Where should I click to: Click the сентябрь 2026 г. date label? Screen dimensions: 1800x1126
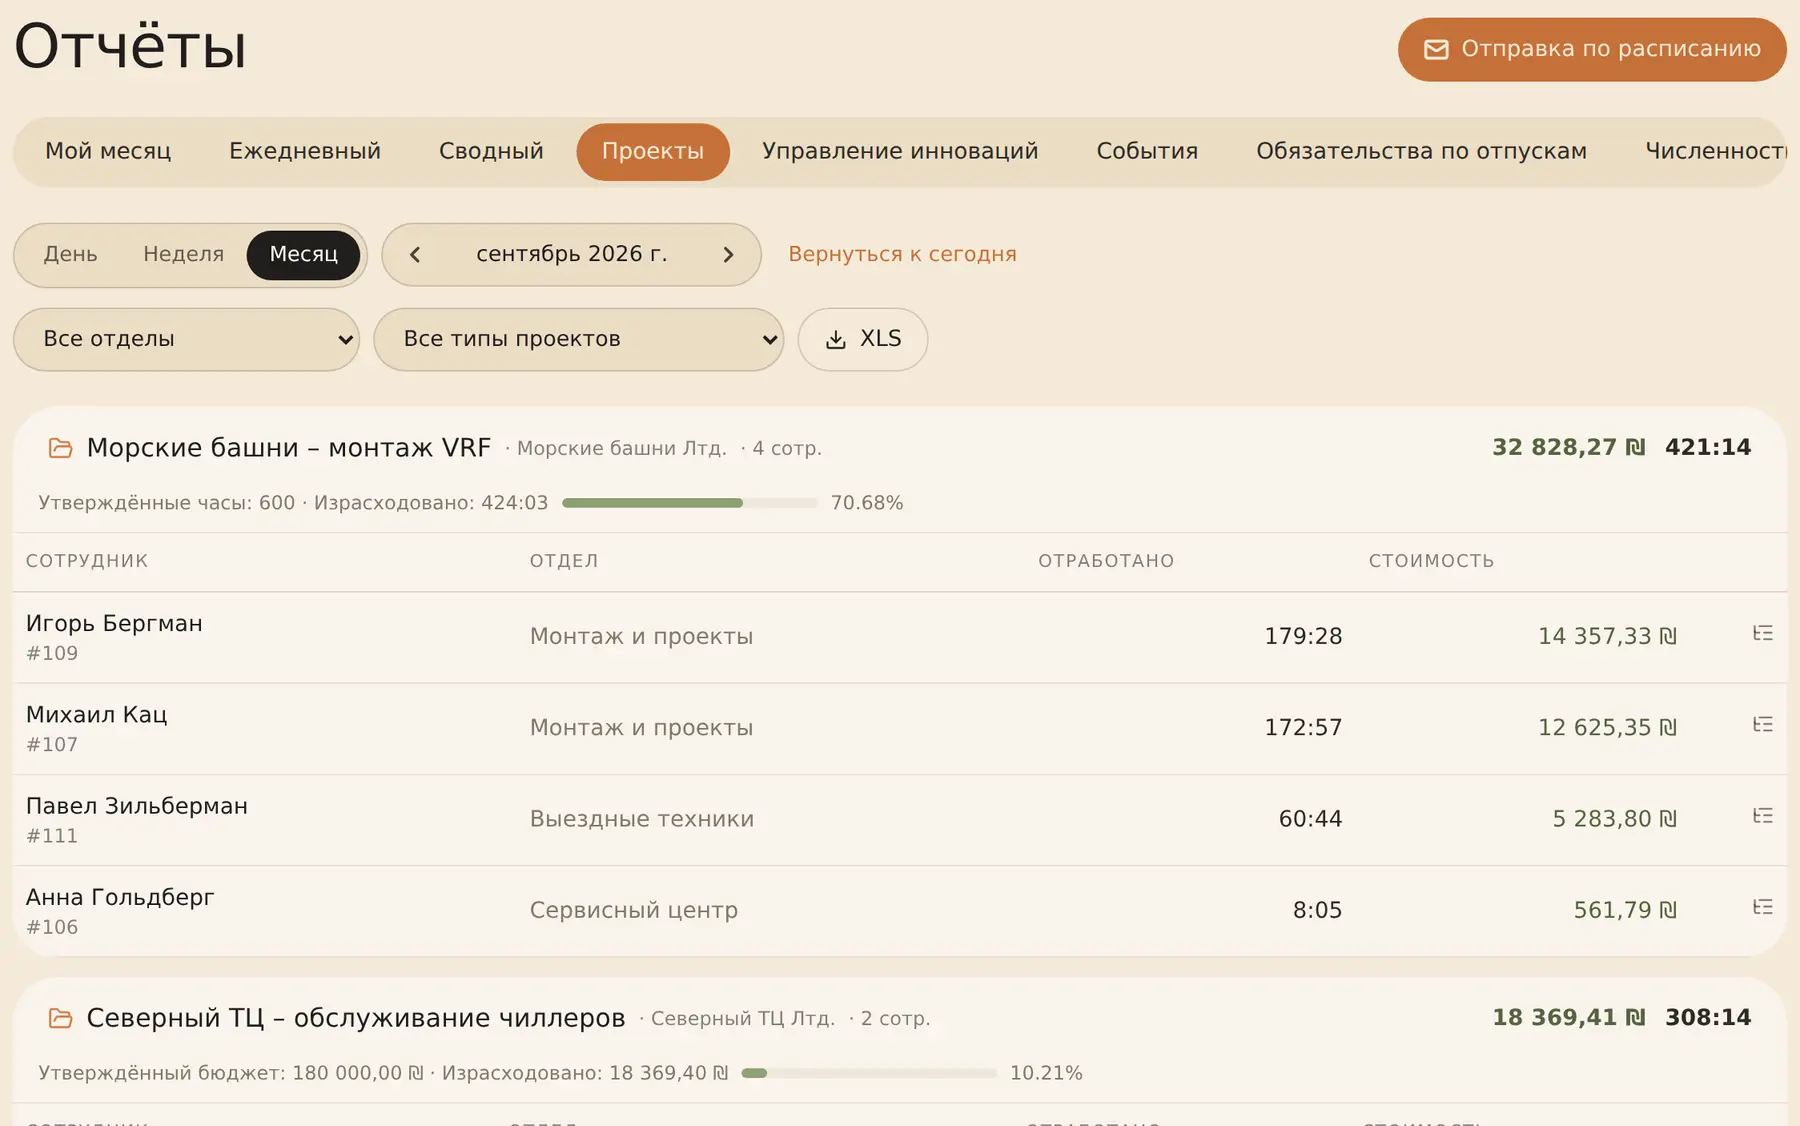coord(572,254)
